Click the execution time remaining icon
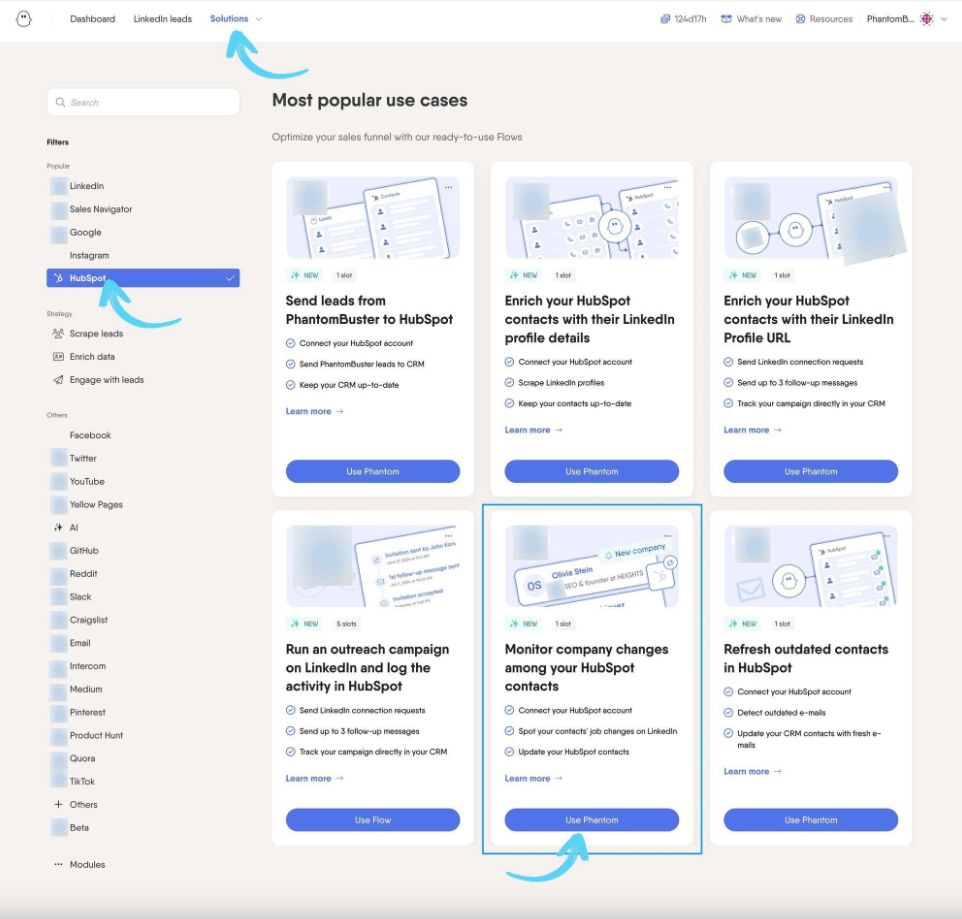Screen dimensions: 962x919 tap(665, 19)
